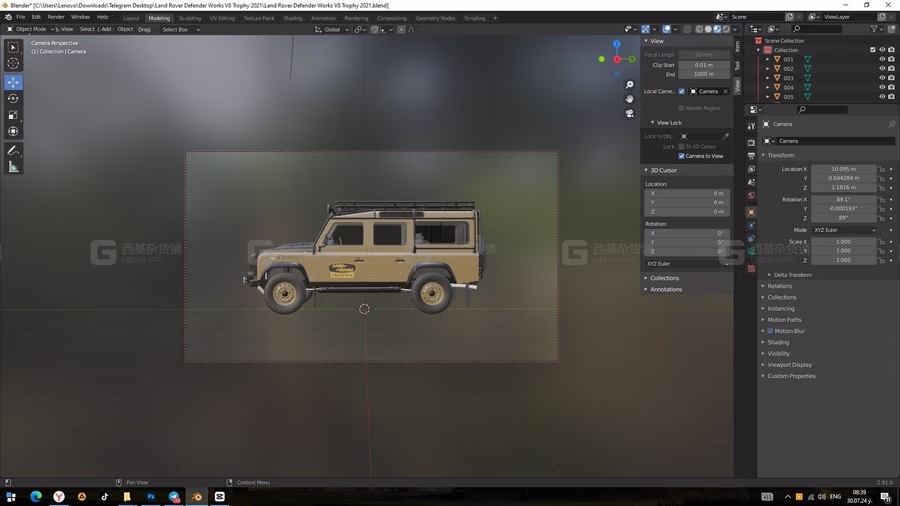This screenshot has width=900, height=506.
Task: Expand the Relations panel
Action: point(777,286)
